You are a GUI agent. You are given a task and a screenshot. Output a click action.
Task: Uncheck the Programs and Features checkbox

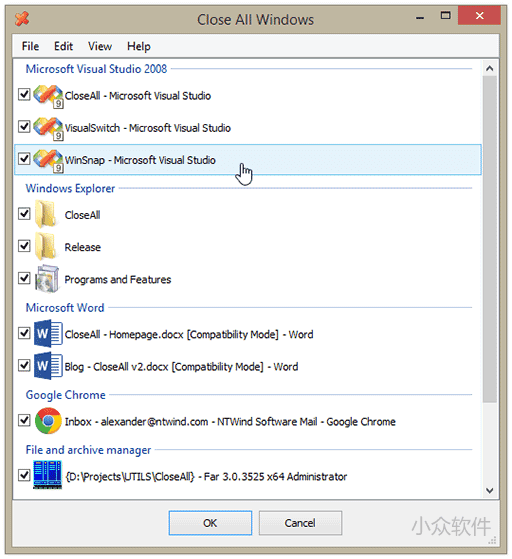24,278
